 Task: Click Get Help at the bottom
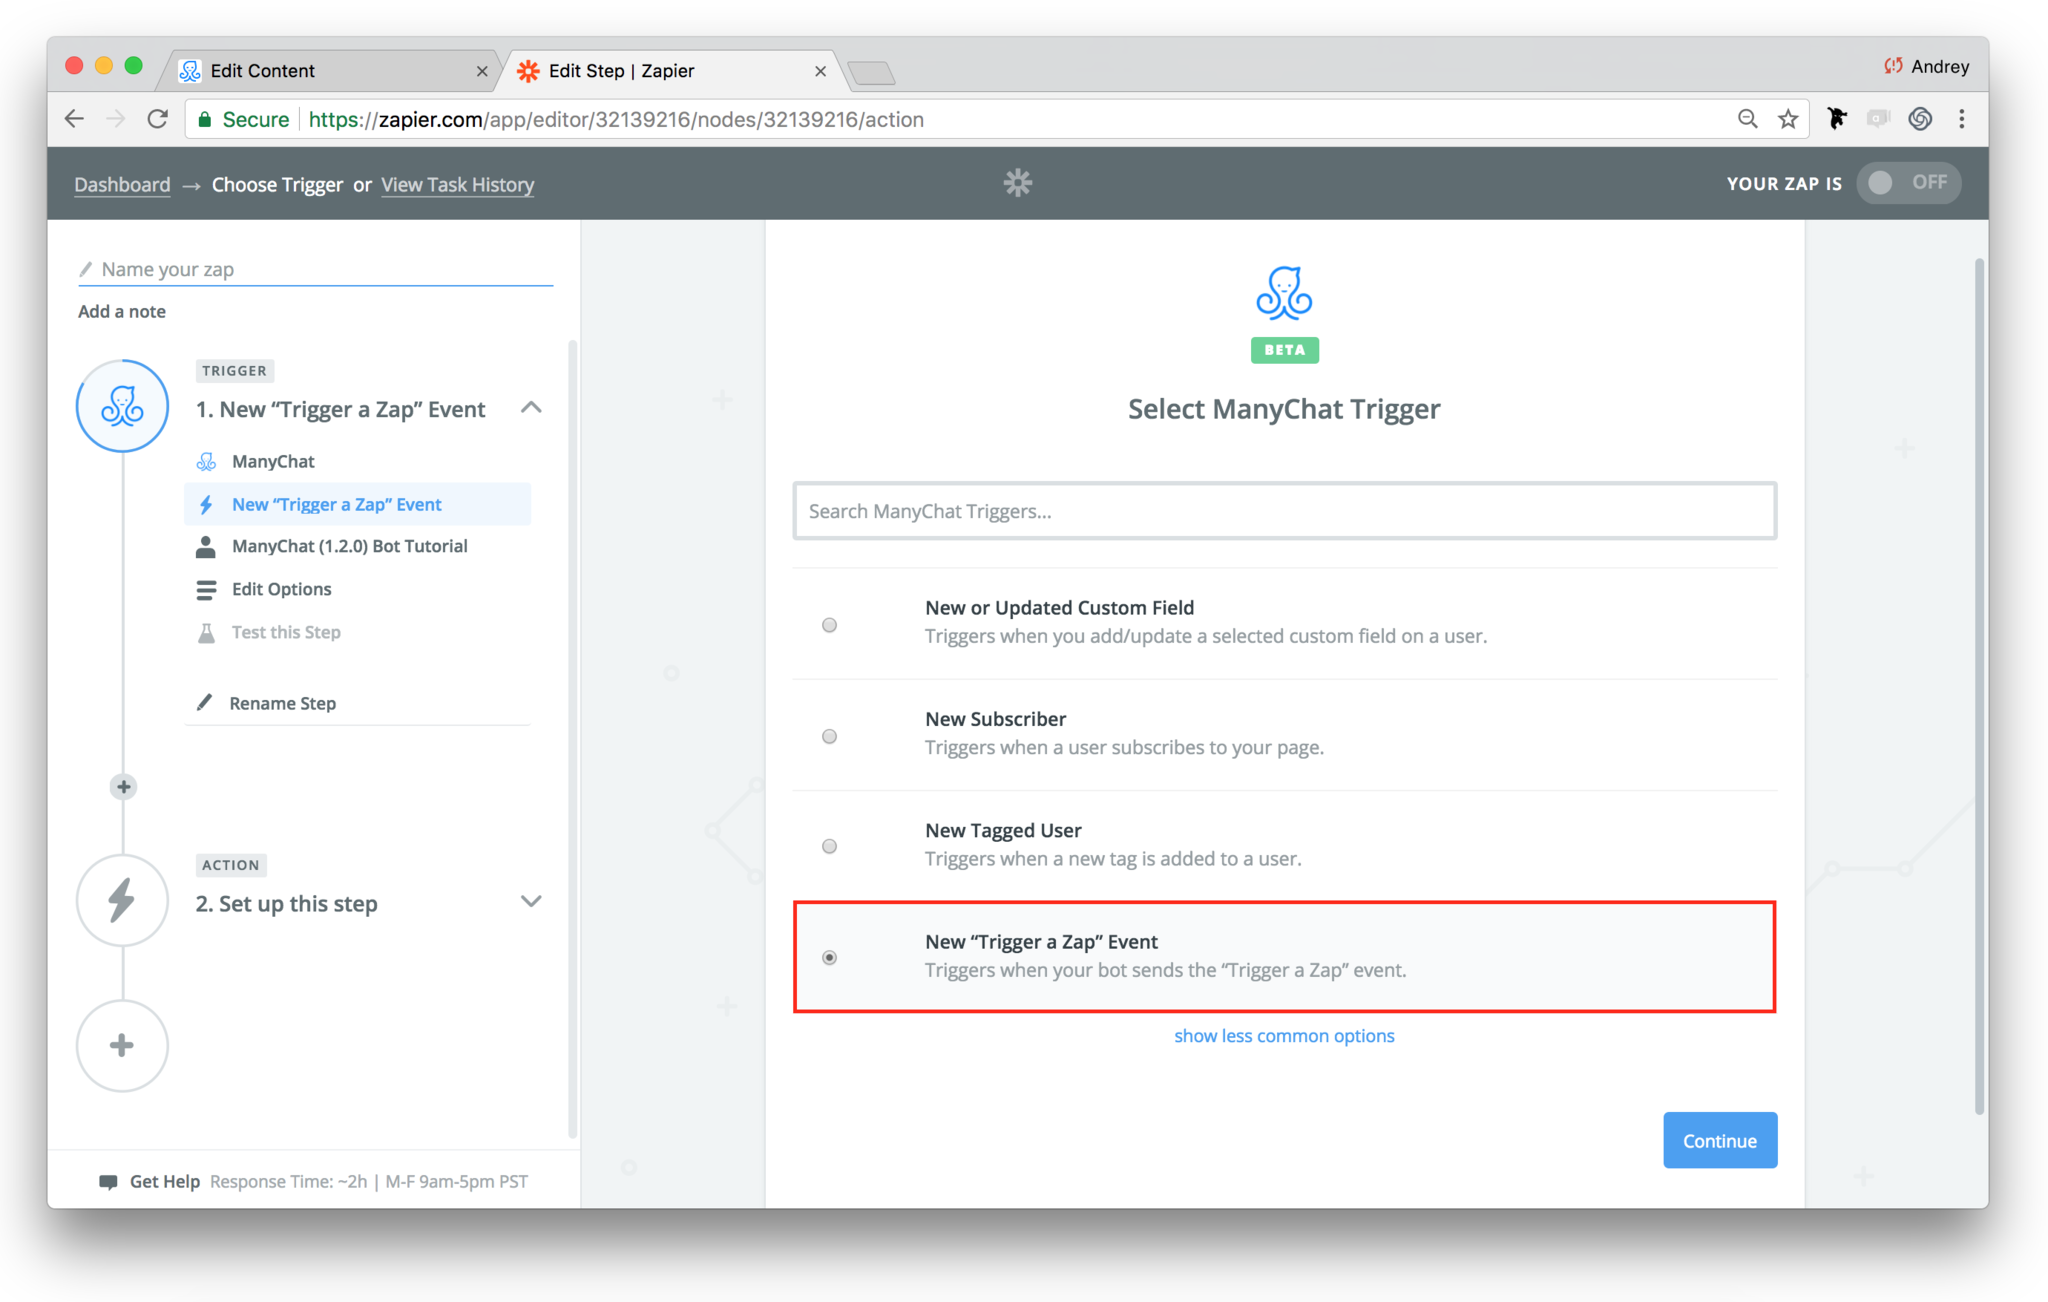pyautogui.click(x=164, y=1182)
